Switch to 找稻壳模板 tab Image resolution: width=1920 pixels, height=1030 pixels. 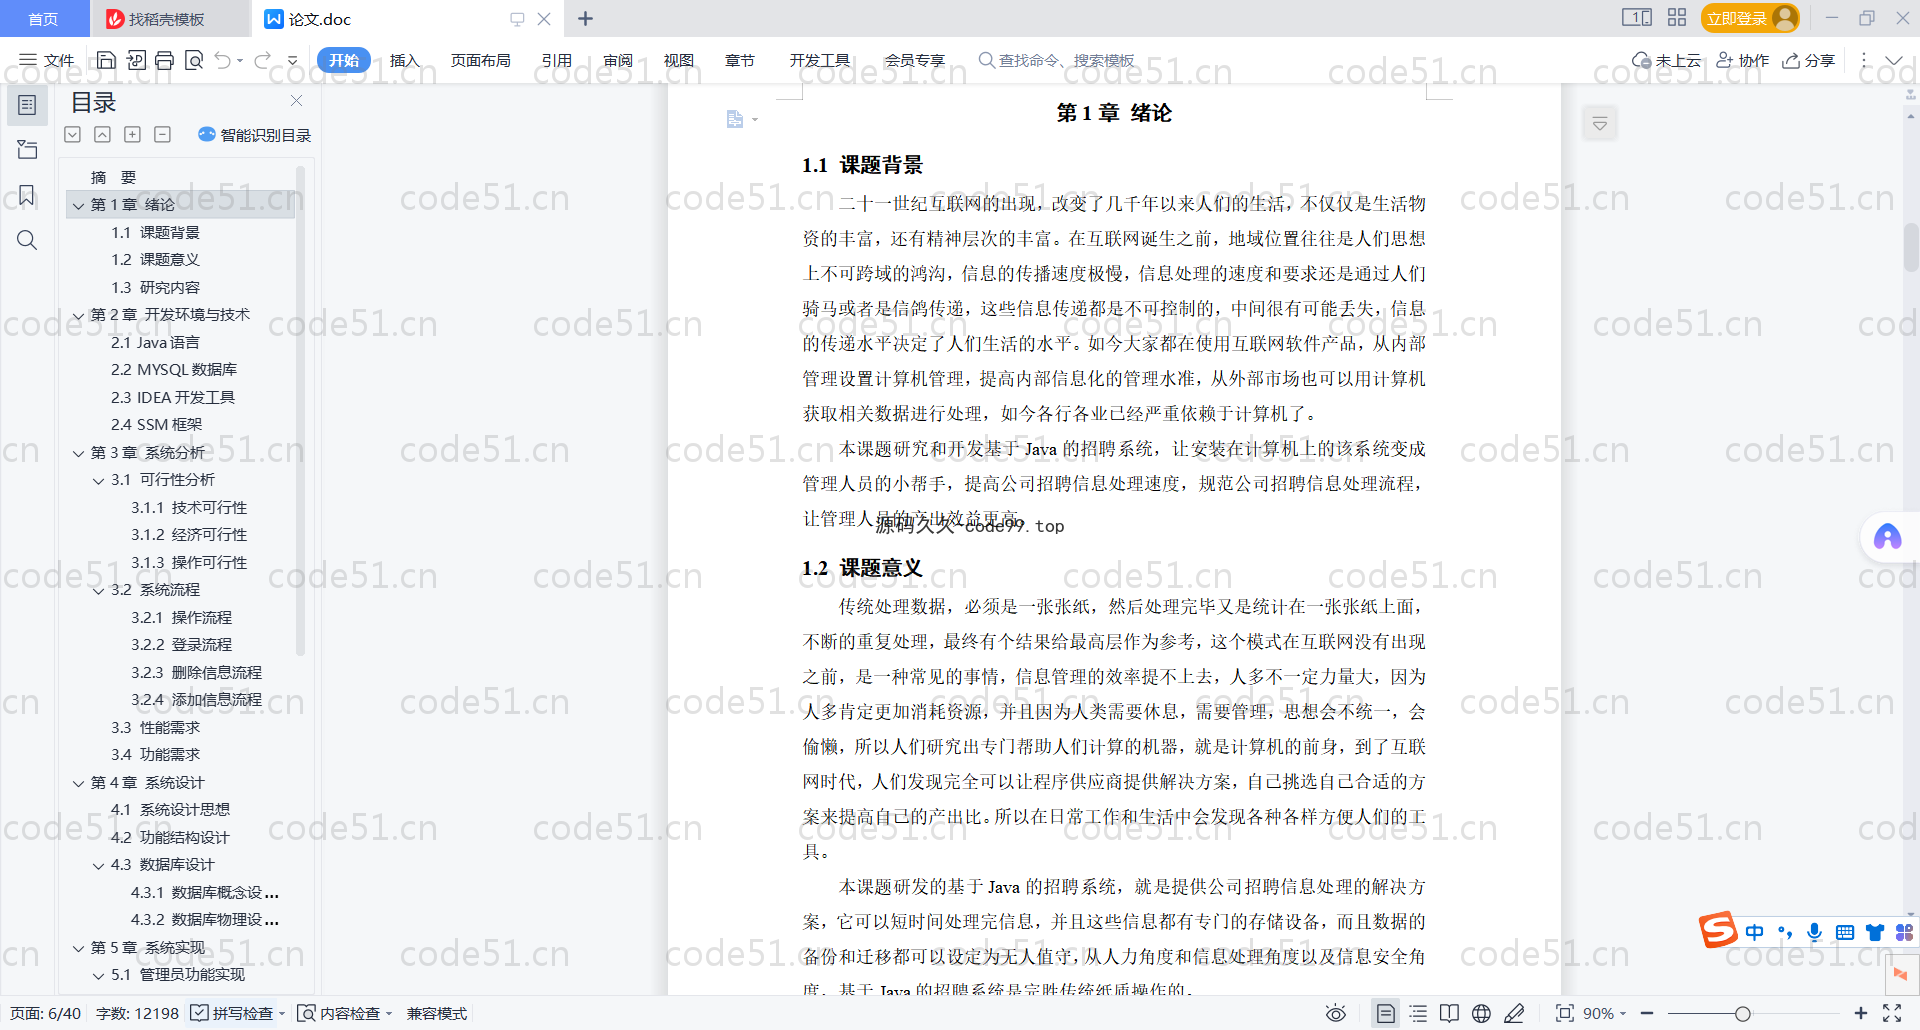coord(155,19)
